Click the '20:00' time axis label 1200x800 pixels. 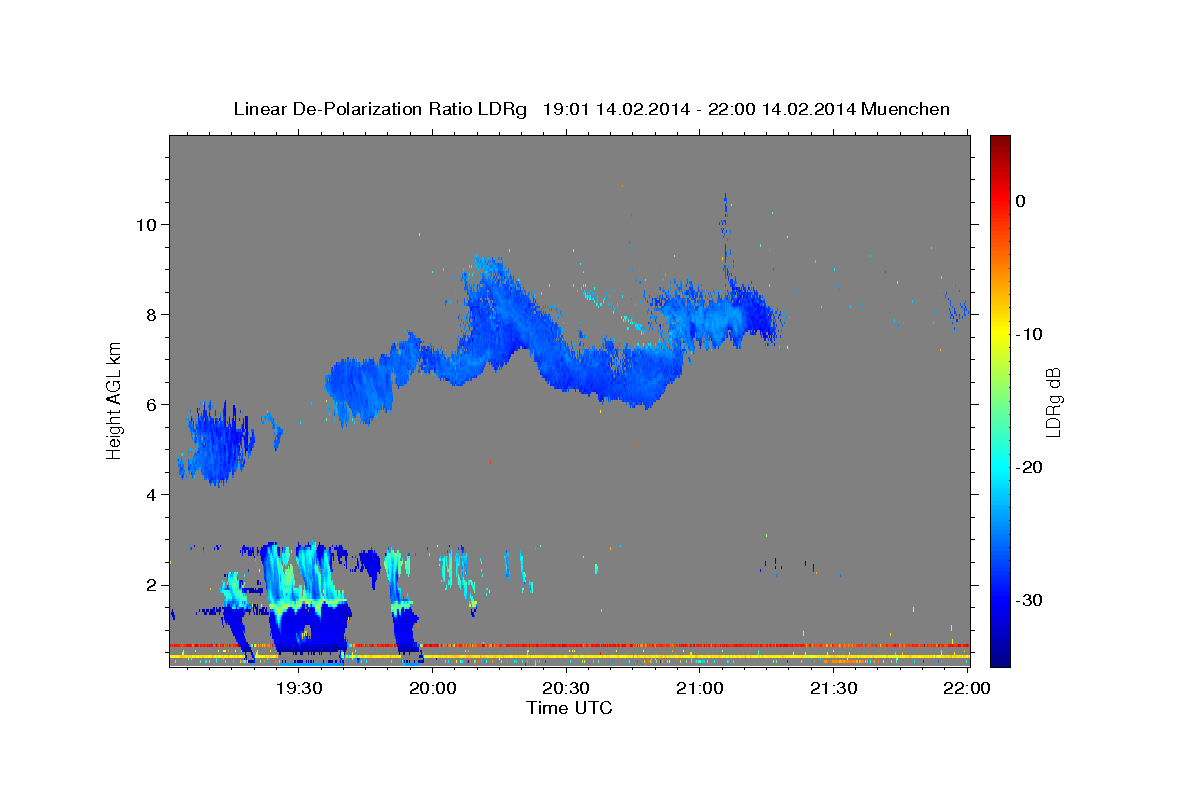tap(433, 688)
